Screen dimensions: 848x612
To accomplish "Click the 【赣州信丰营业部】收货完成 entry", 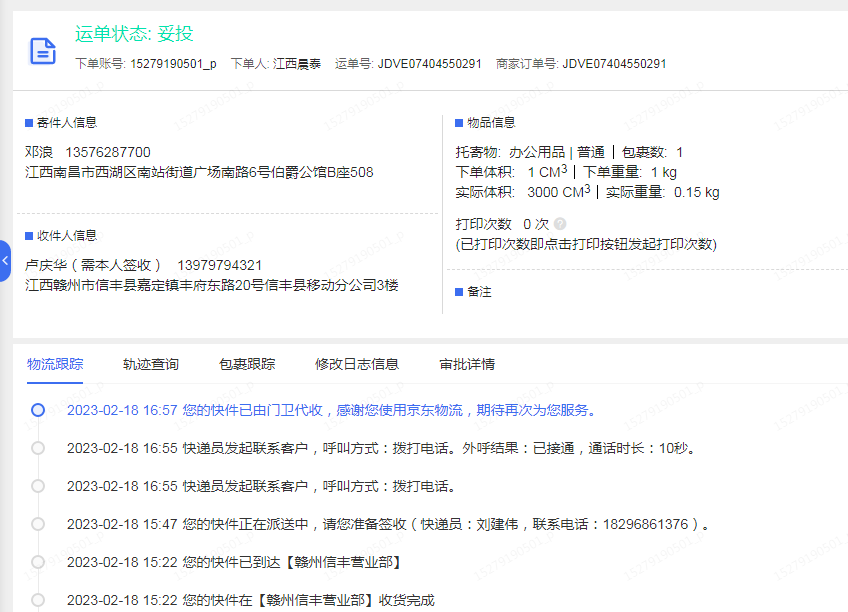I will (251, 600).
